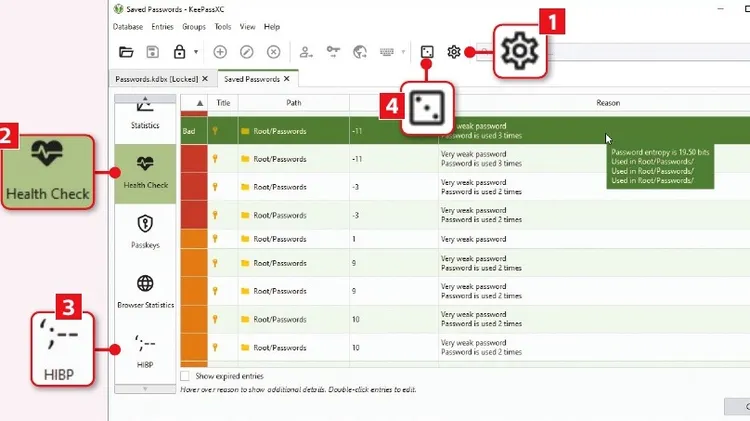The width and height of the screenshot is (750, 421).
Task: Sort the table by Reason column
Action: tap(608, 103)
